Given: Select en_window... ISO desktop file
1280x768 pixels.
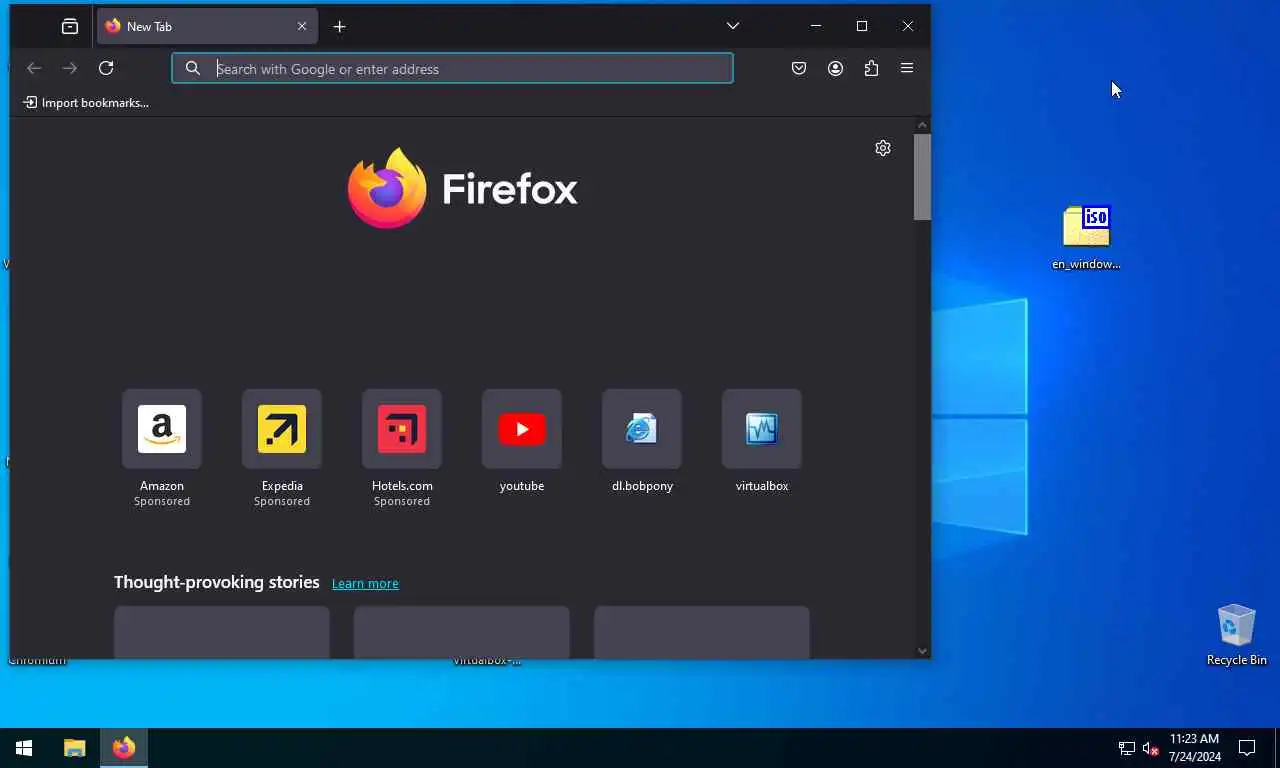Looking at the screenshot, I should [x=1086, y=238].
